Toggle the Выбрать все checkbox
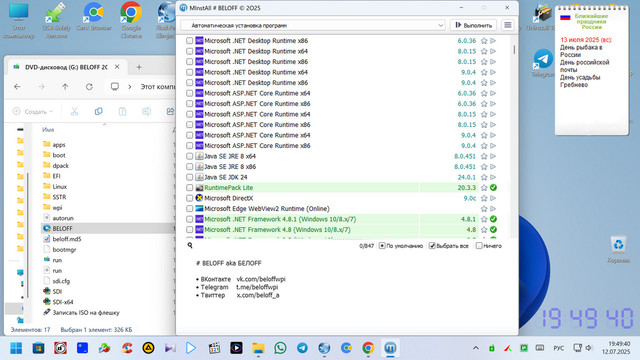The width and height of the screenshot is (640, 360). (x=432, y=246)
